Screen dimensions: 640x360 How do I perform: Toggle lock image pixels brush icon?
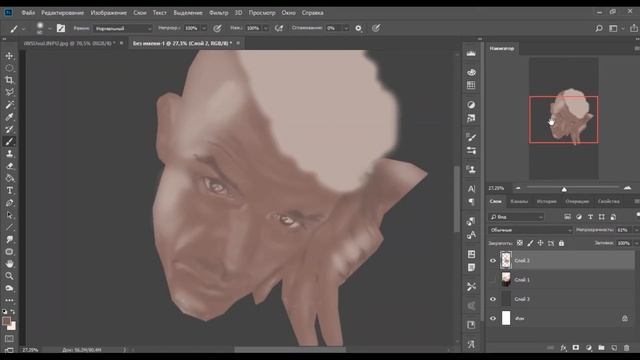(x=530, y=243)
